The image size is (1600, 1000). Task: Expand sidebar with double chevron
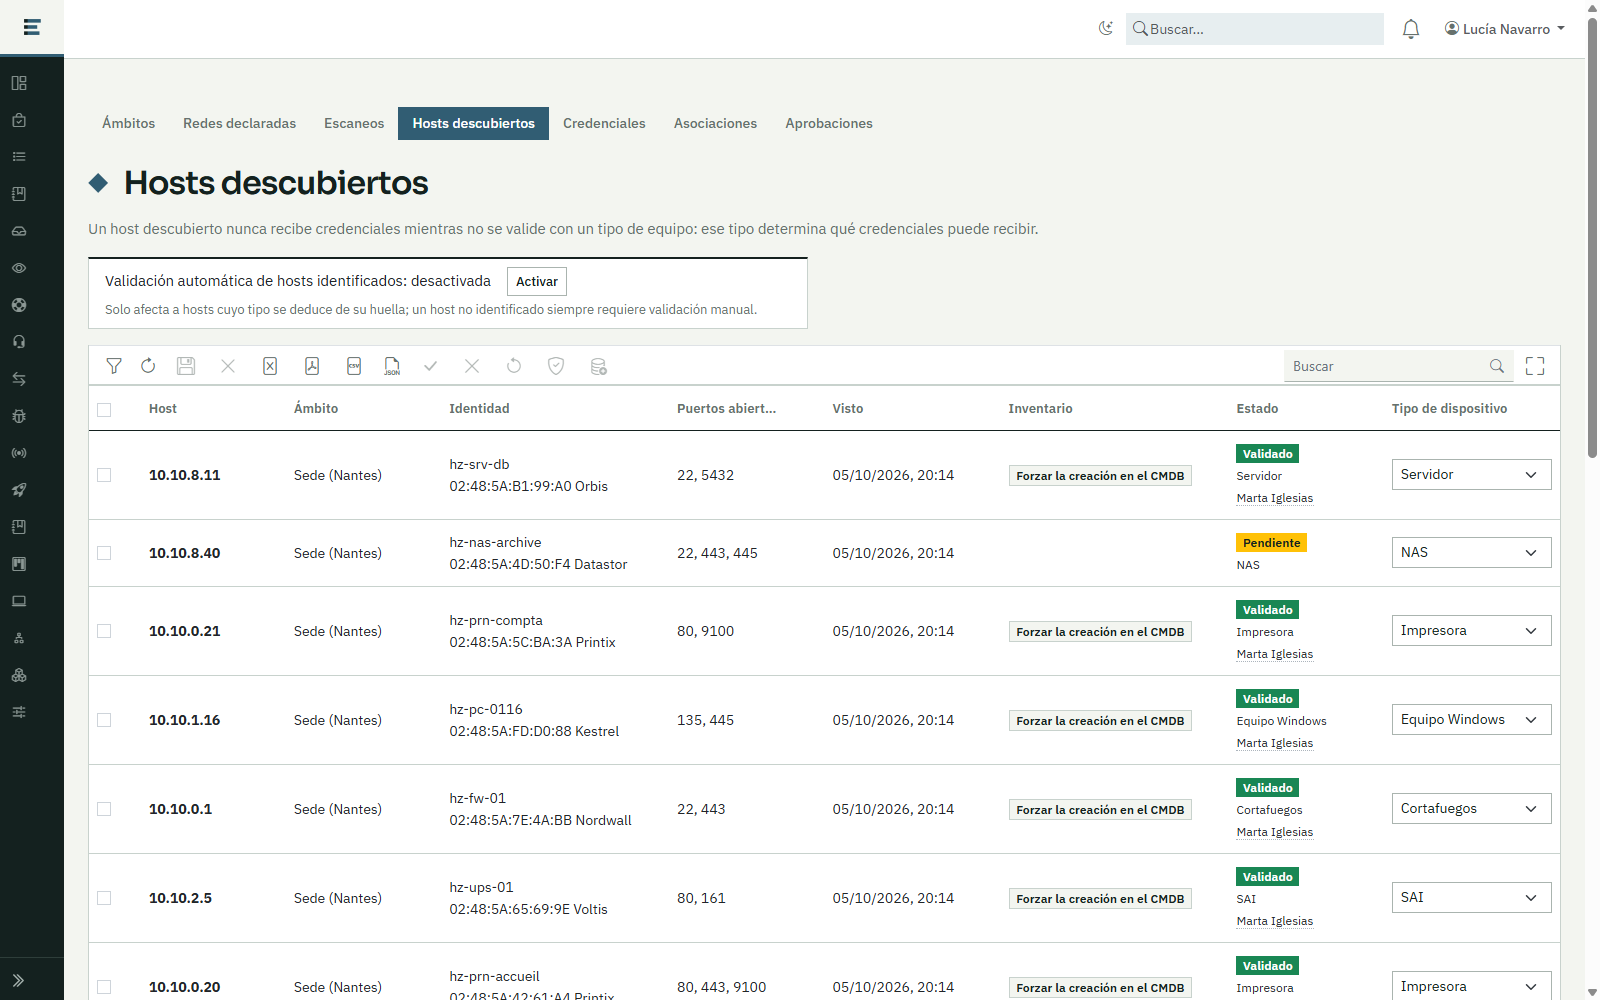tap(19, 981)
